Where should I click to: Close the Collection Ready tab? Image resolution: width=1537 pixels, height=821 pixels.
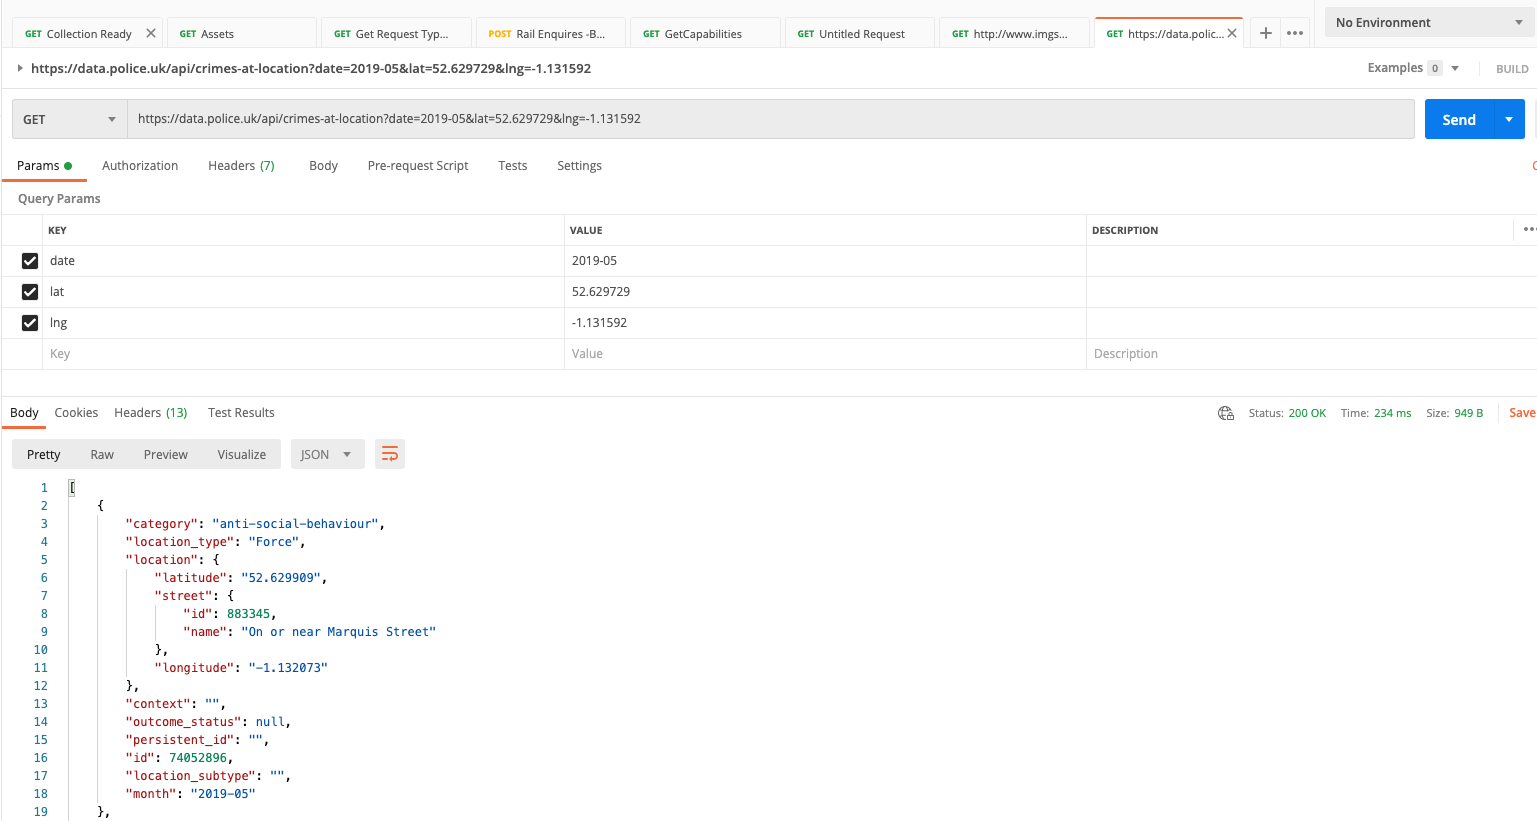point(151,33)
